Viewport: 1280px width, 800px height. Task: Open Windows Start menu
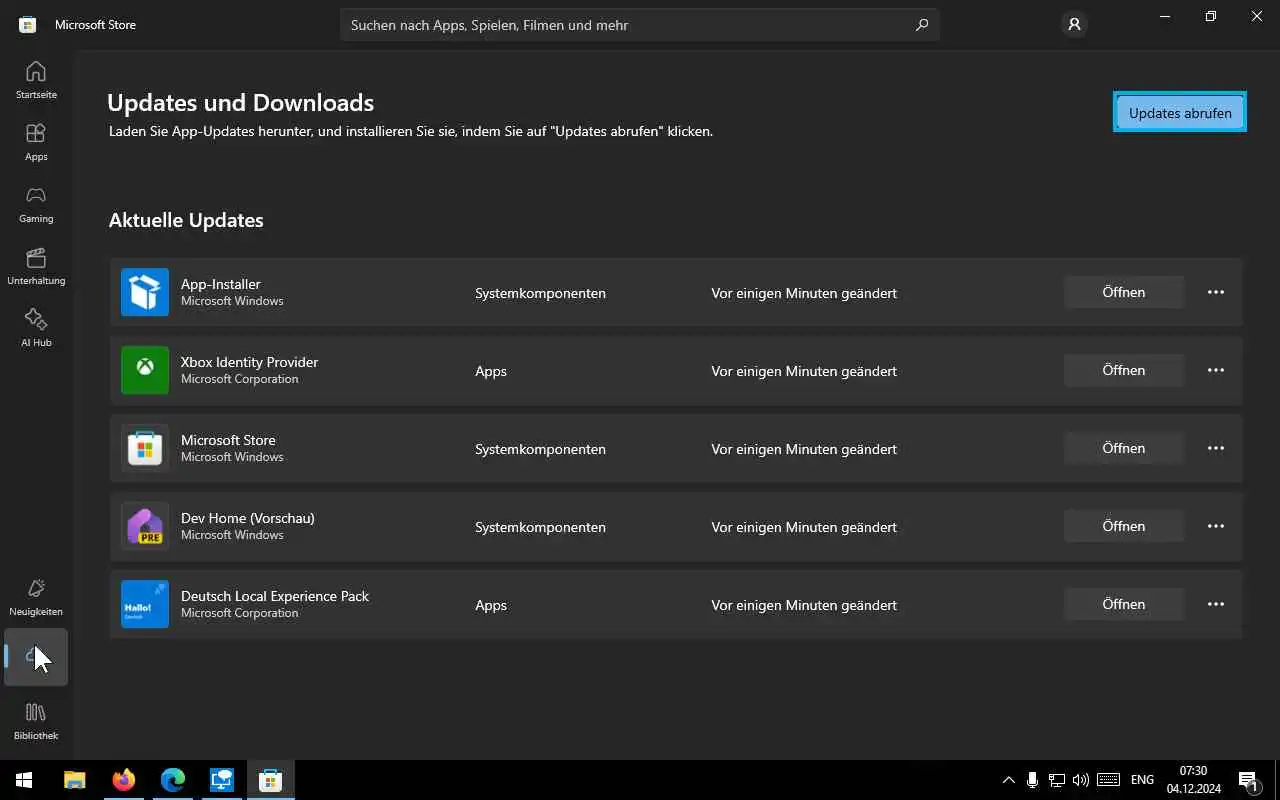(24, 780)
